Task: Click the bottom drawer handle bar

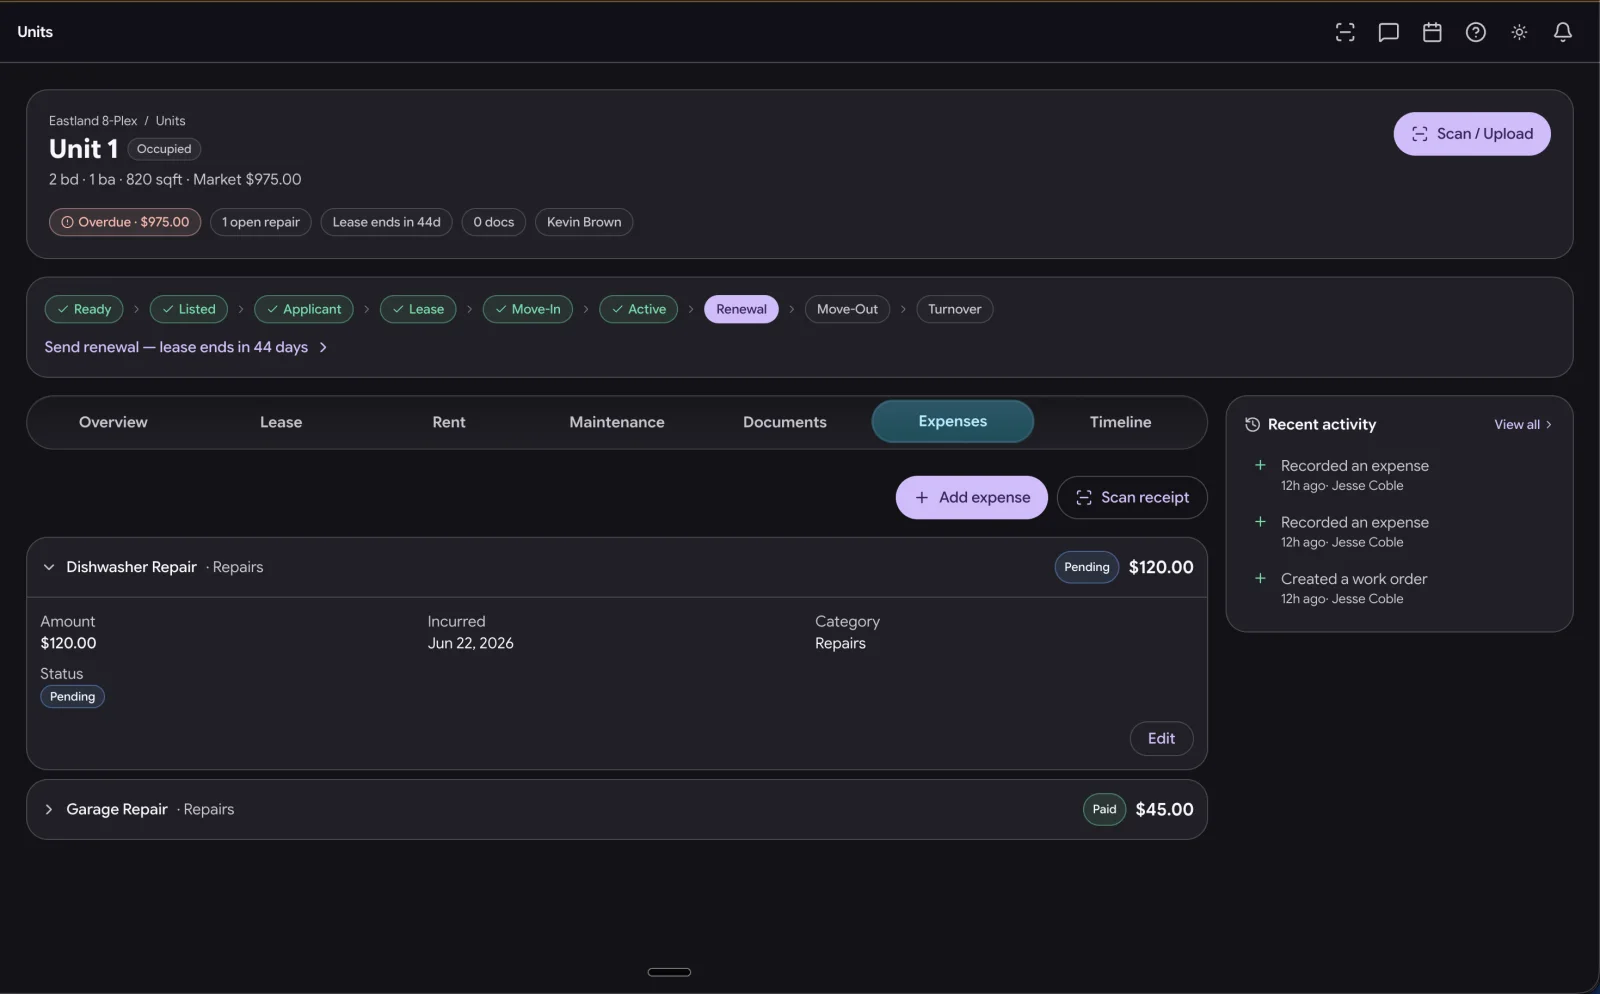Action: 669,972
